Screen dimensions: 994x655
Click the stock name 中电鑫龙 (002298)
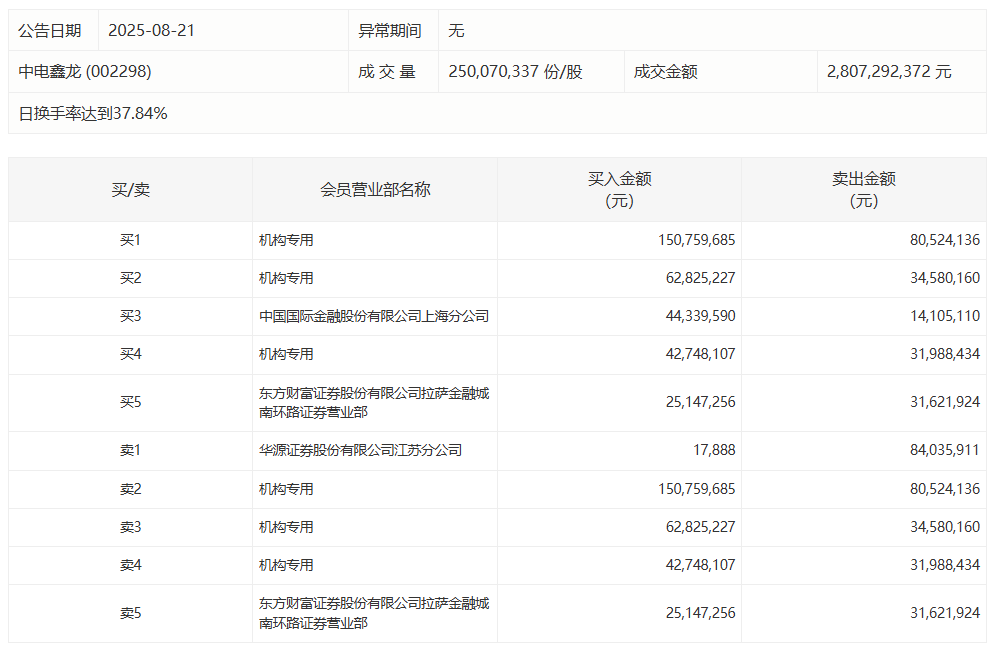pyautogui.click(x=85, y=72)
